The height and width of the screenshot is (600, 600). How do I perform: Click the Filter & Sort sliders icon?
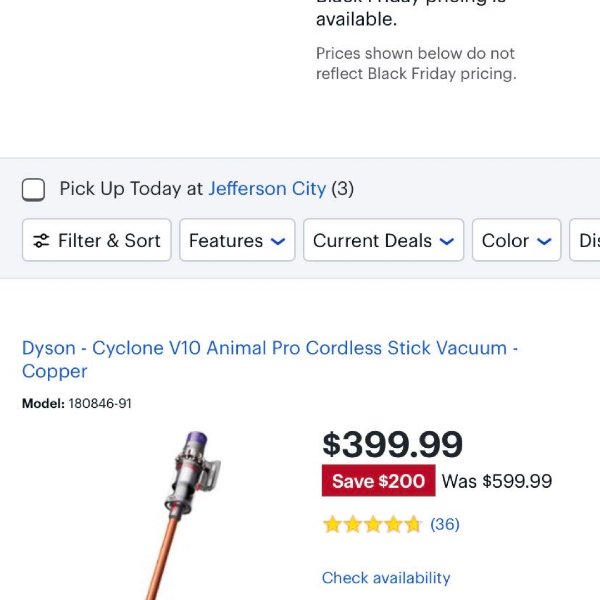click(41, 241)
